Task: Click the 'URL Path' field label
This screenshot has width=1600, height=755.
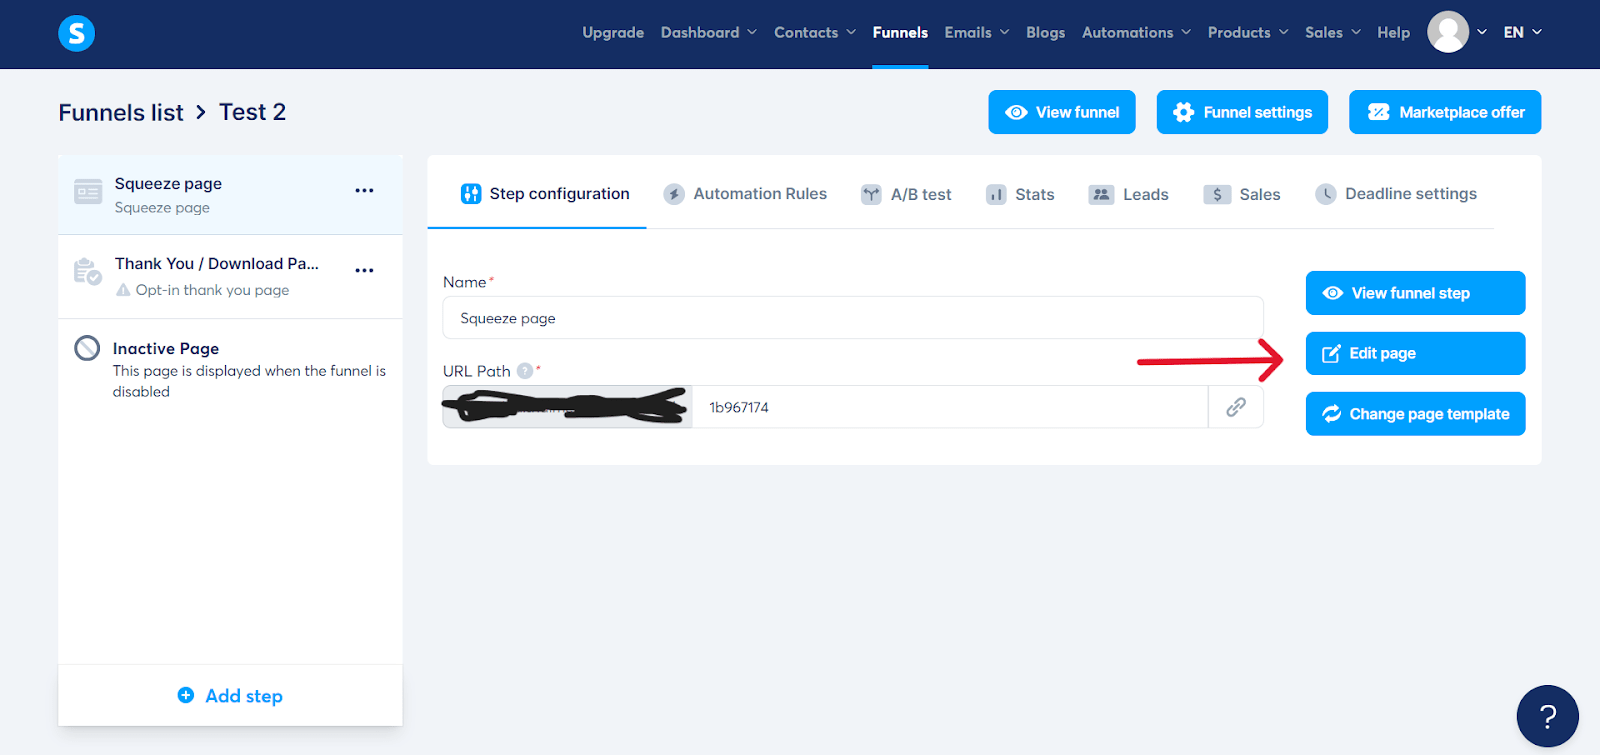Action: click(x=477, y=371)
